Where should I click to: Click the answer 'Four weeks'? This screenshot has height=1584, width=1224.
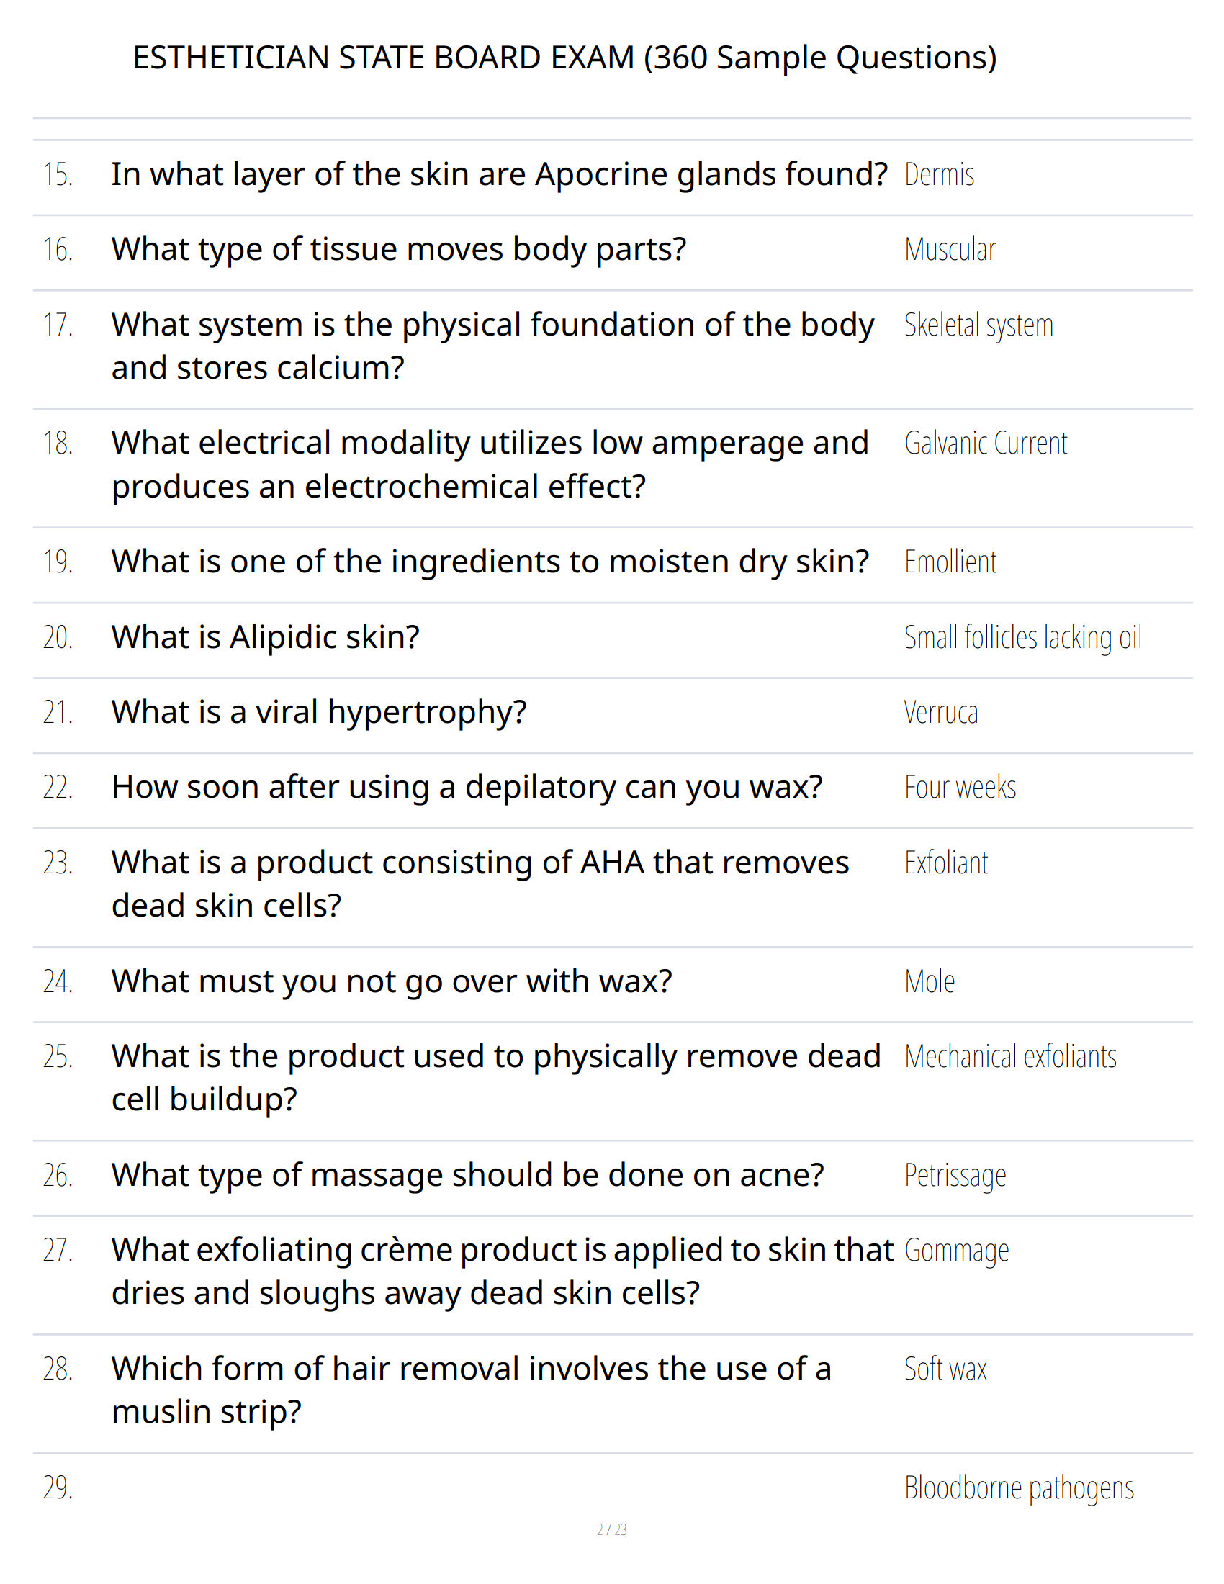[960, 787]
